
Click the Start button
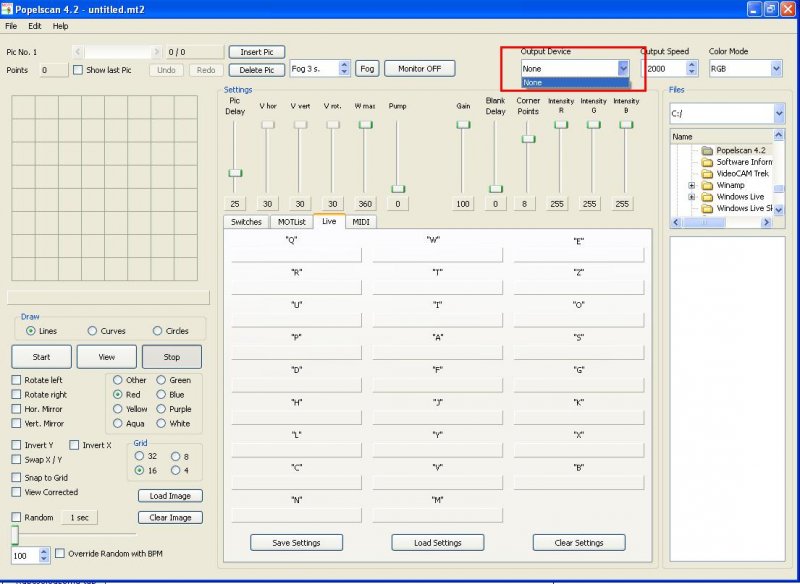41,357
